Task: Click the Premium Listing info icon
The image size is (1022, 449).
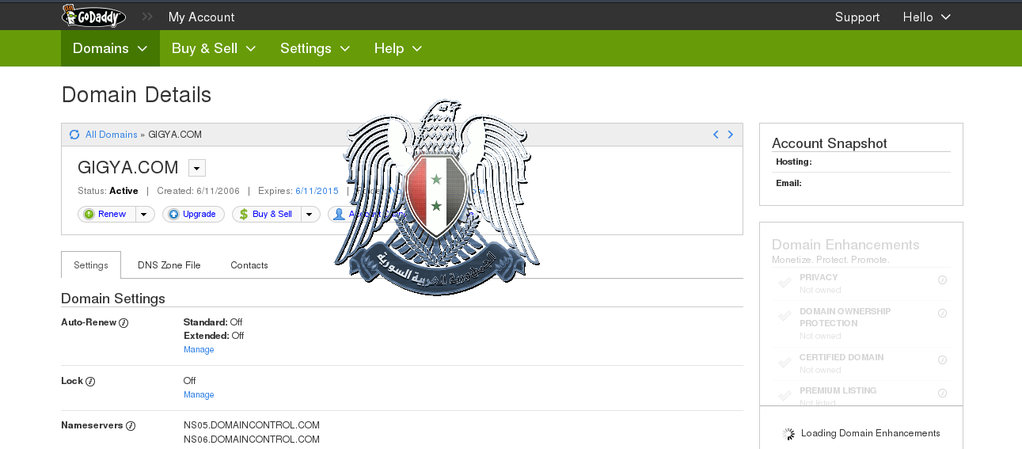Action: 942,393
